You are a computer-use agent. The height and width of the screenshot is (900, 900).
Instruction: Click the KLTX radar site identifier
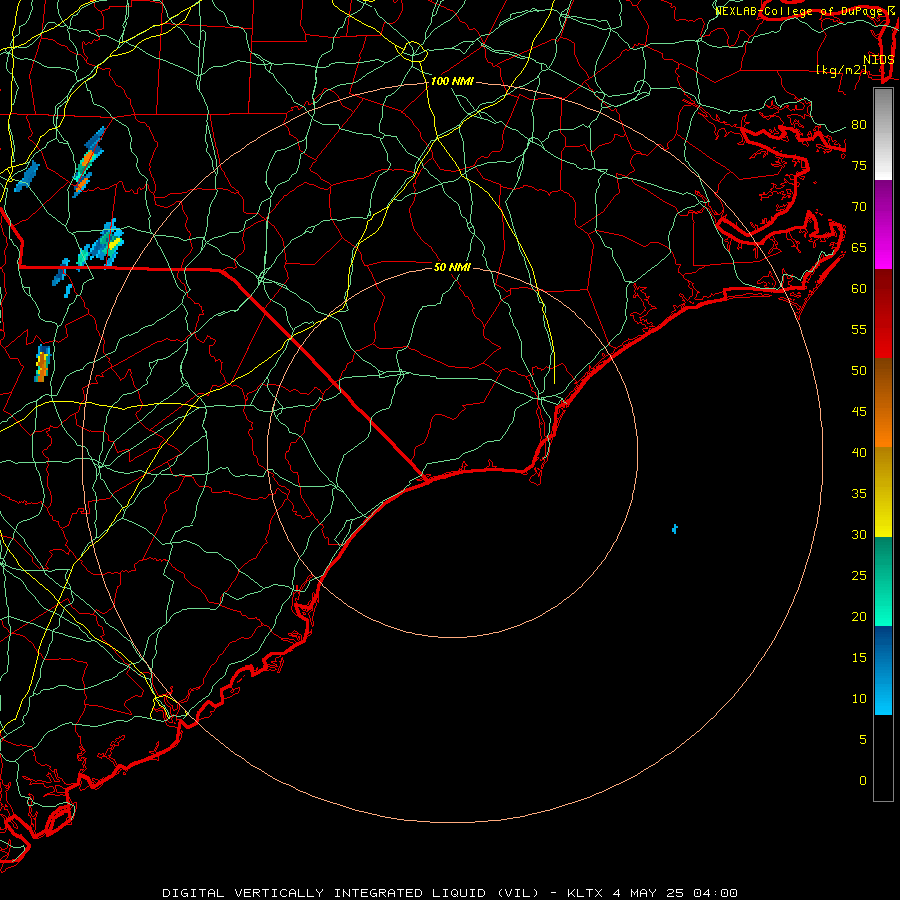click(585, 893)
